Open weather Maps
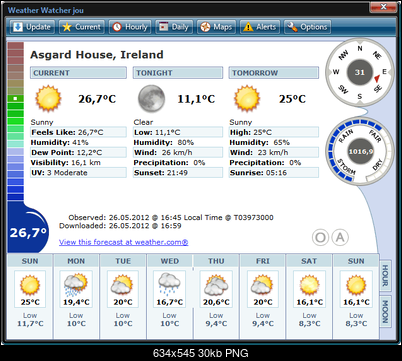This screenshot has width=402, height=361. [216, 27]
